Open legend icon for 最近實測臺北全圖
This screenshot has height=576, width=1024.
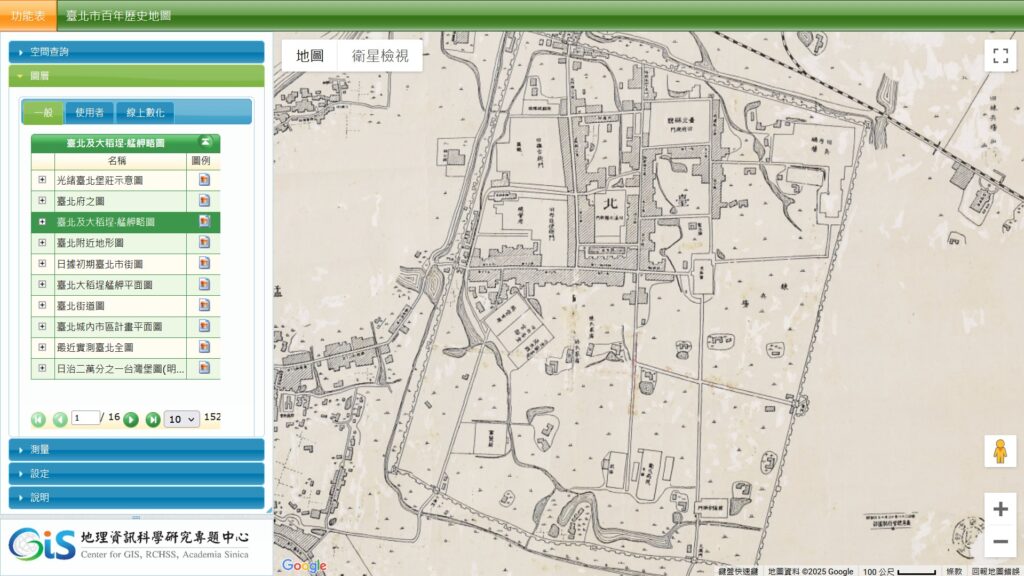204,347
